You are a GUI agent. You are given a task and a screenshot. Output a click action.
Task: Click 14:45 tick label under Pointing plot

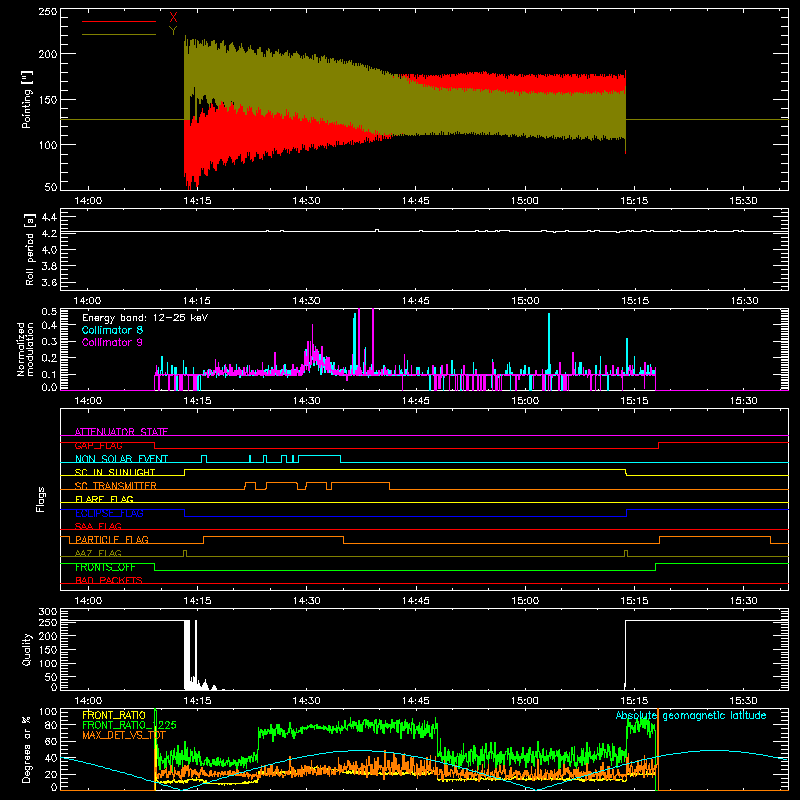click(x=415, y=201)
